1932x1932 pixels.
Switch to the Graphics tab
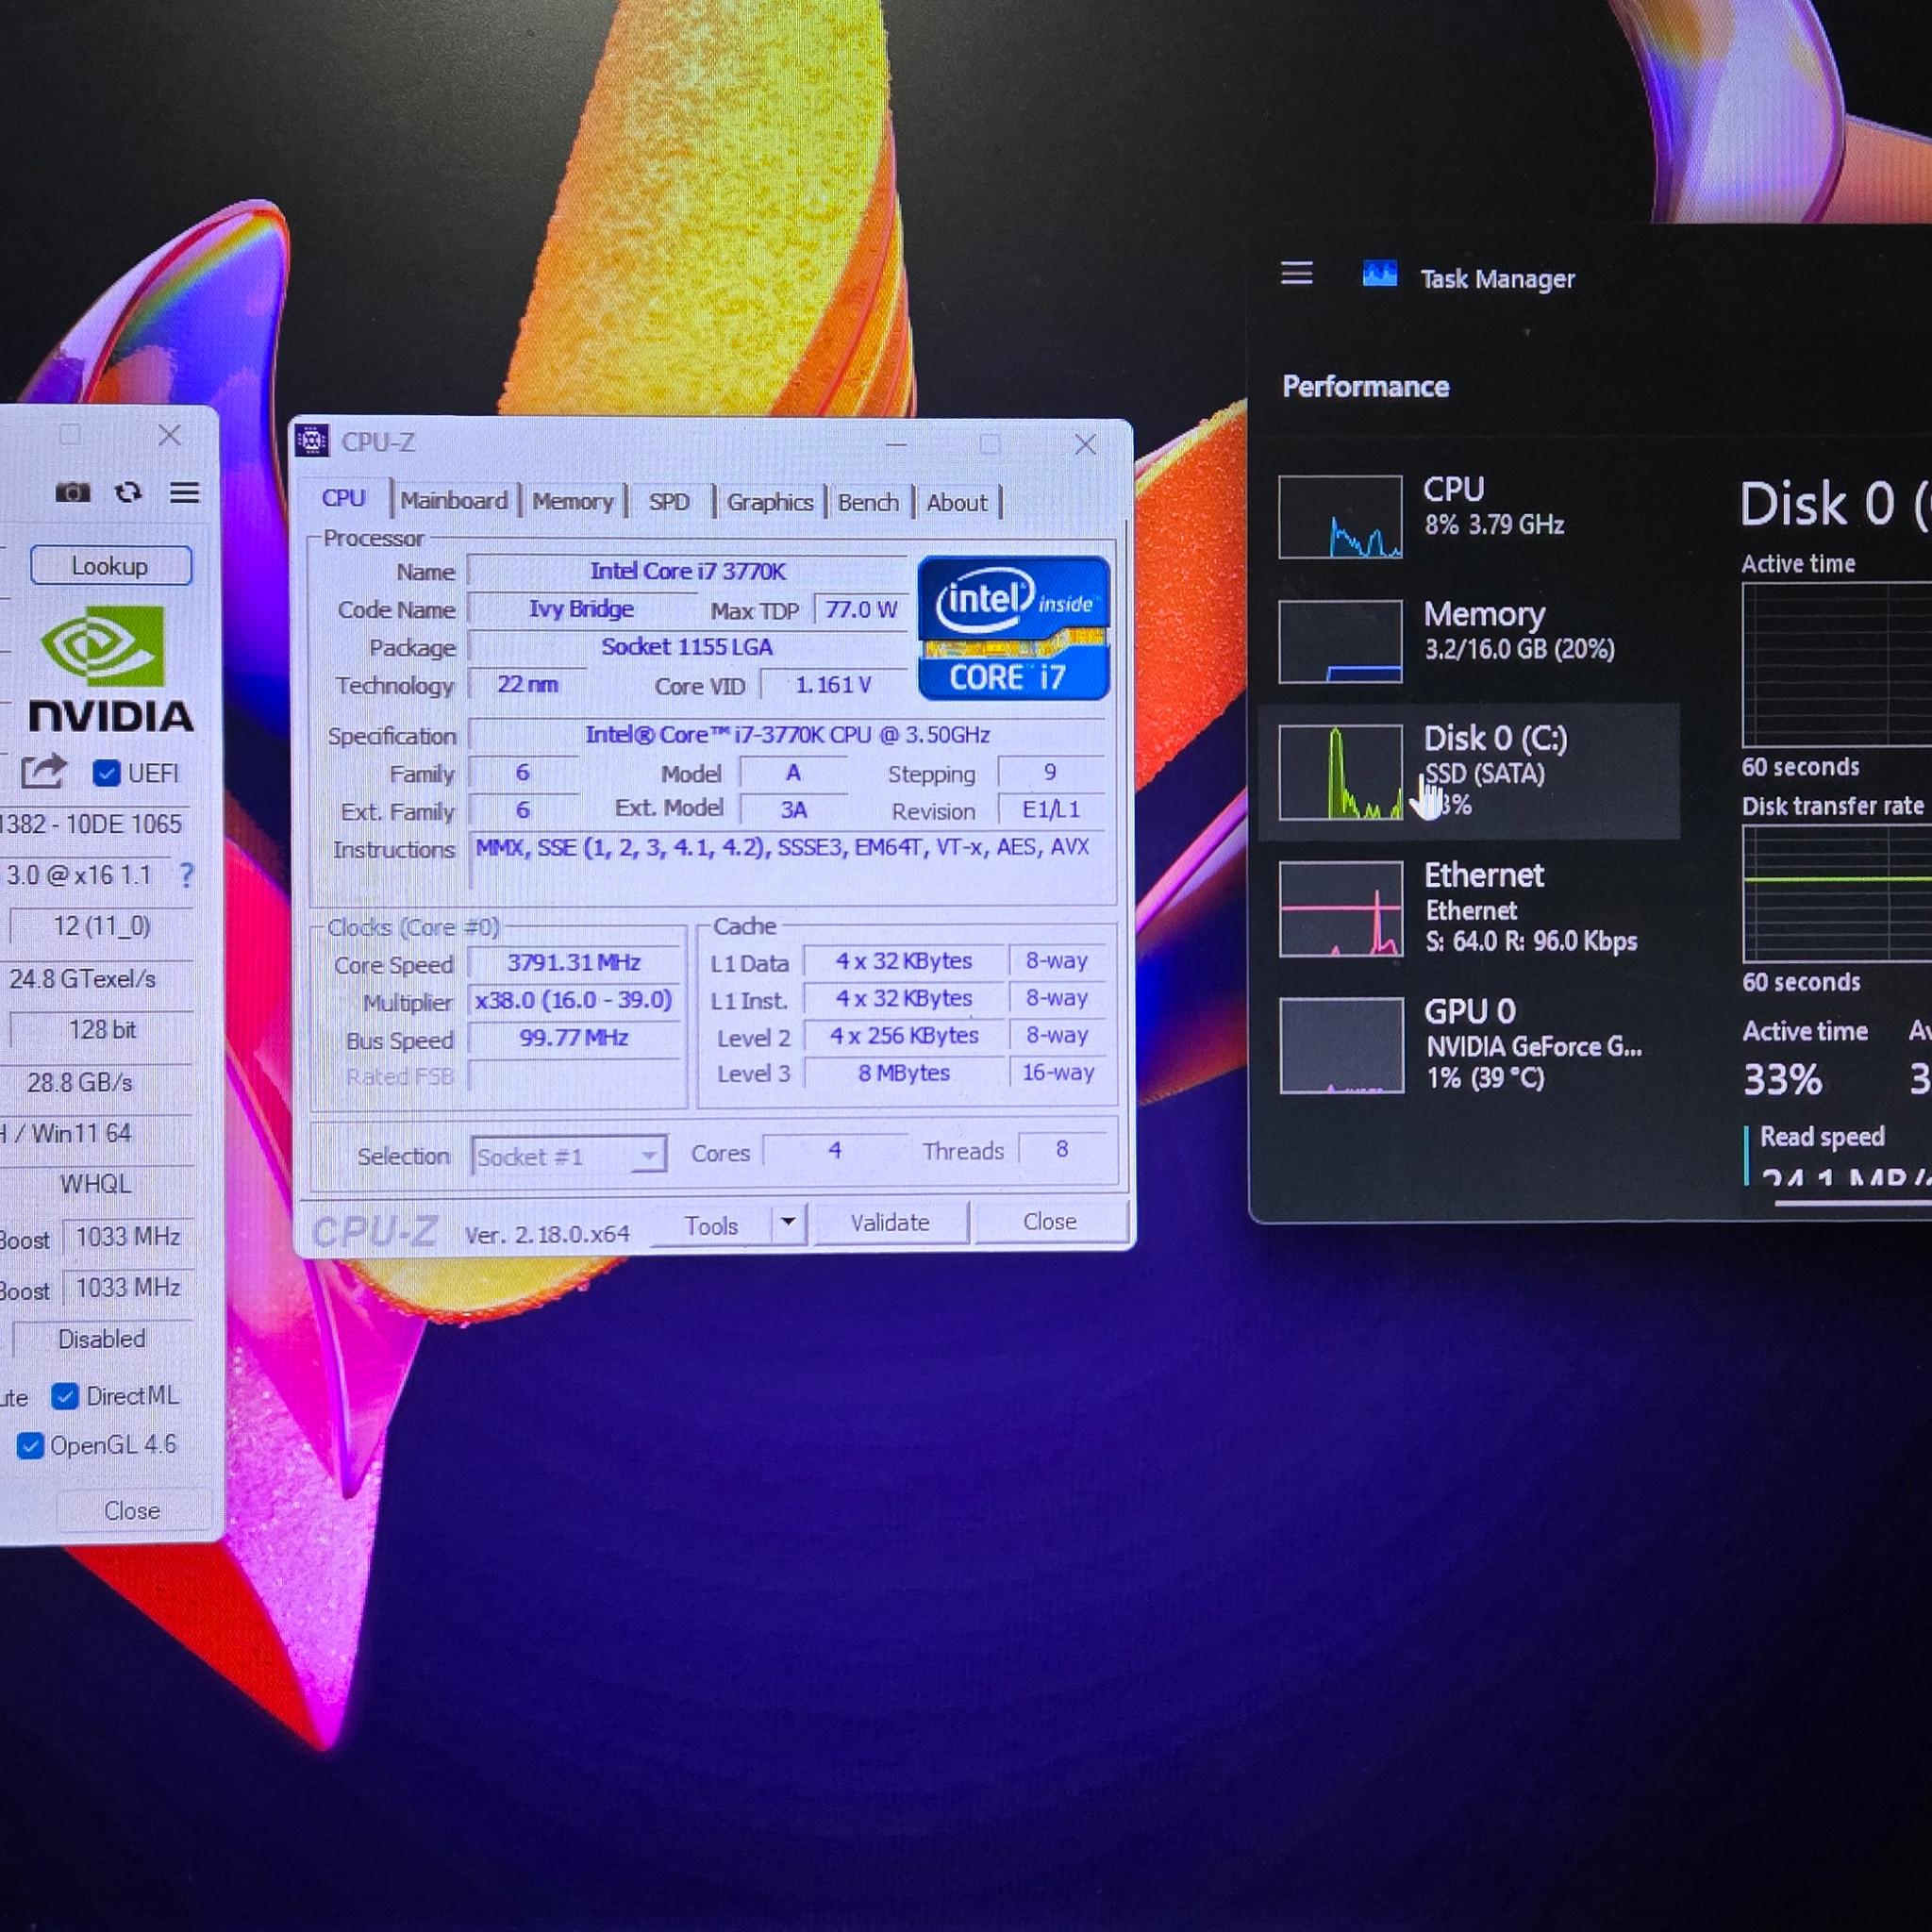(770, 502)
